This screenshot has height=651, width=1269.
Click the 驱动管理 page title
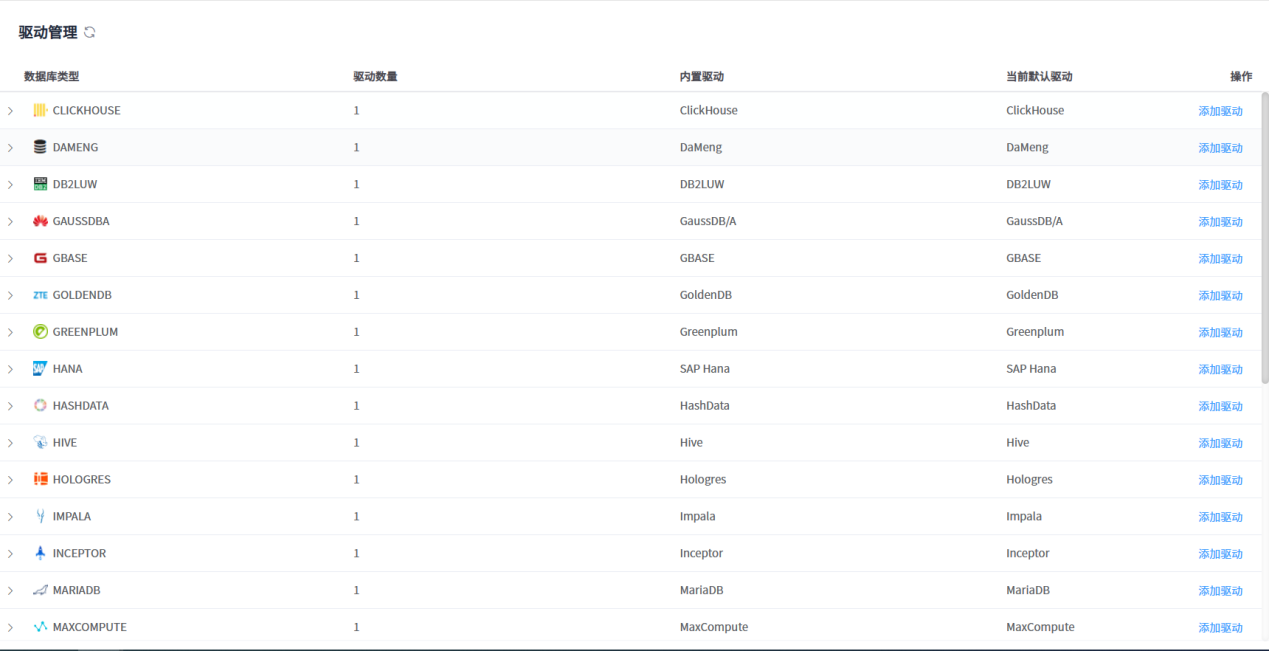click(48, 32)
